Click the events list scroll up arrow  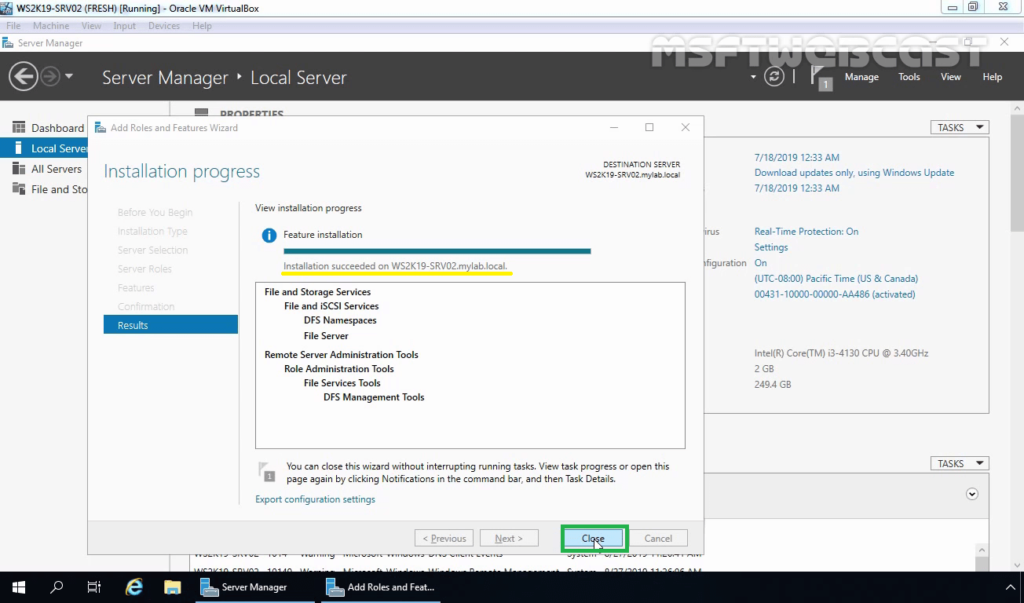982,550
